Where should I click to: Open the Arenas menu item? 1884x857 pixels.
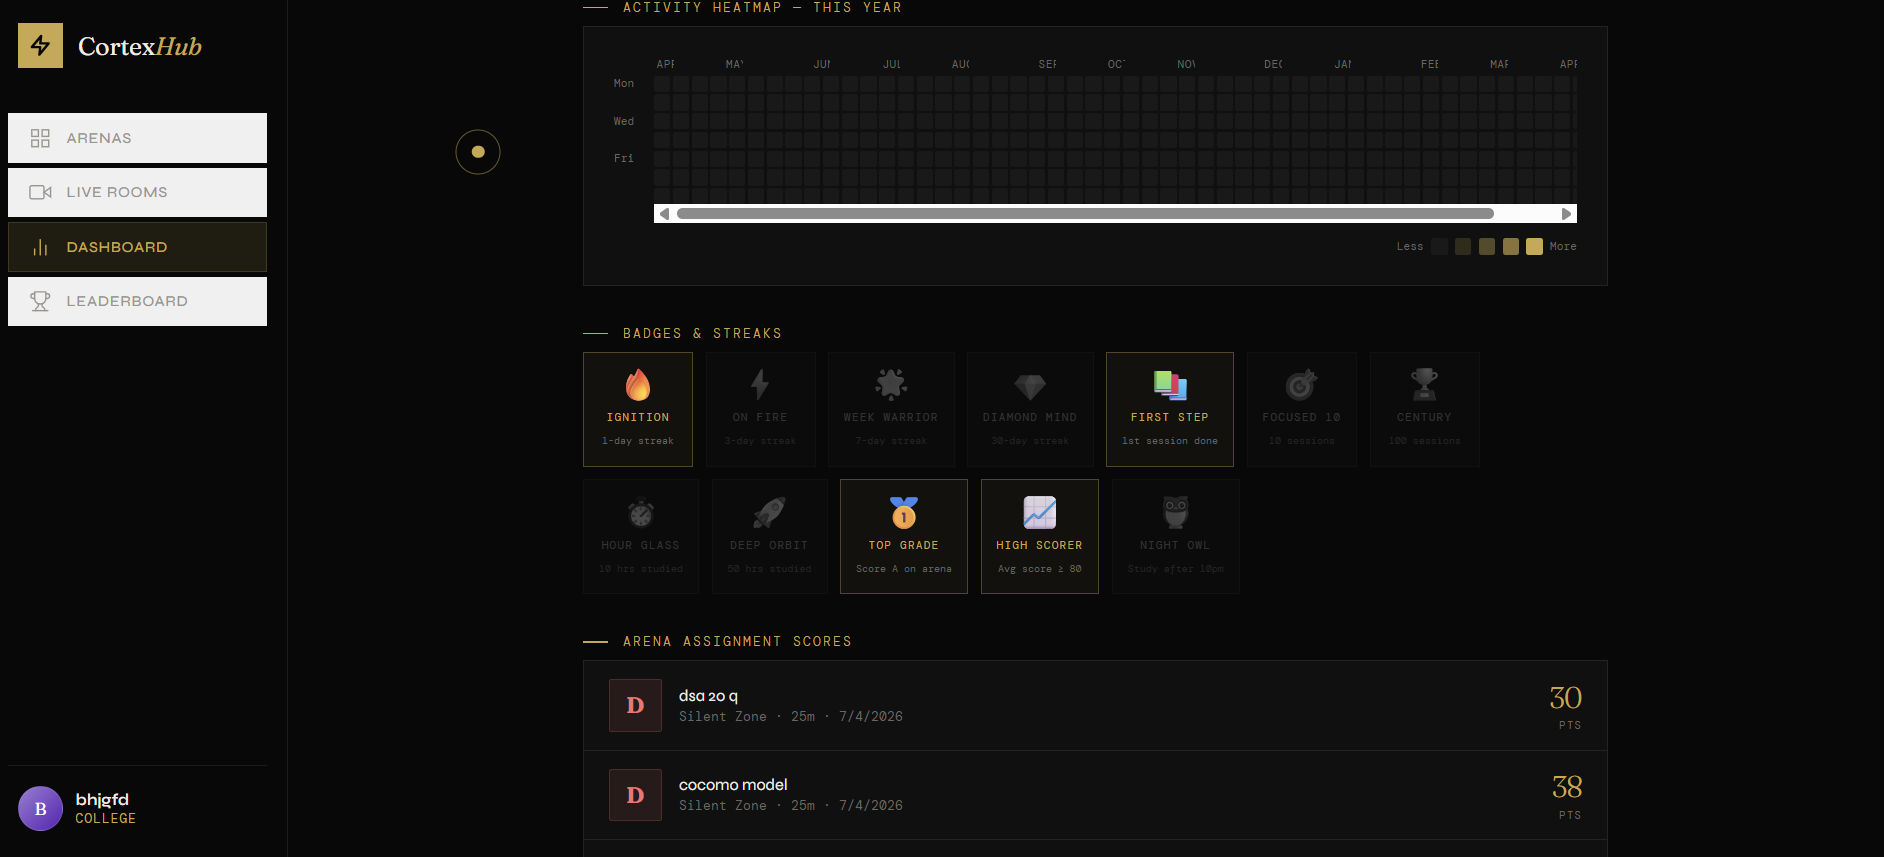click(x=137, y=138)
